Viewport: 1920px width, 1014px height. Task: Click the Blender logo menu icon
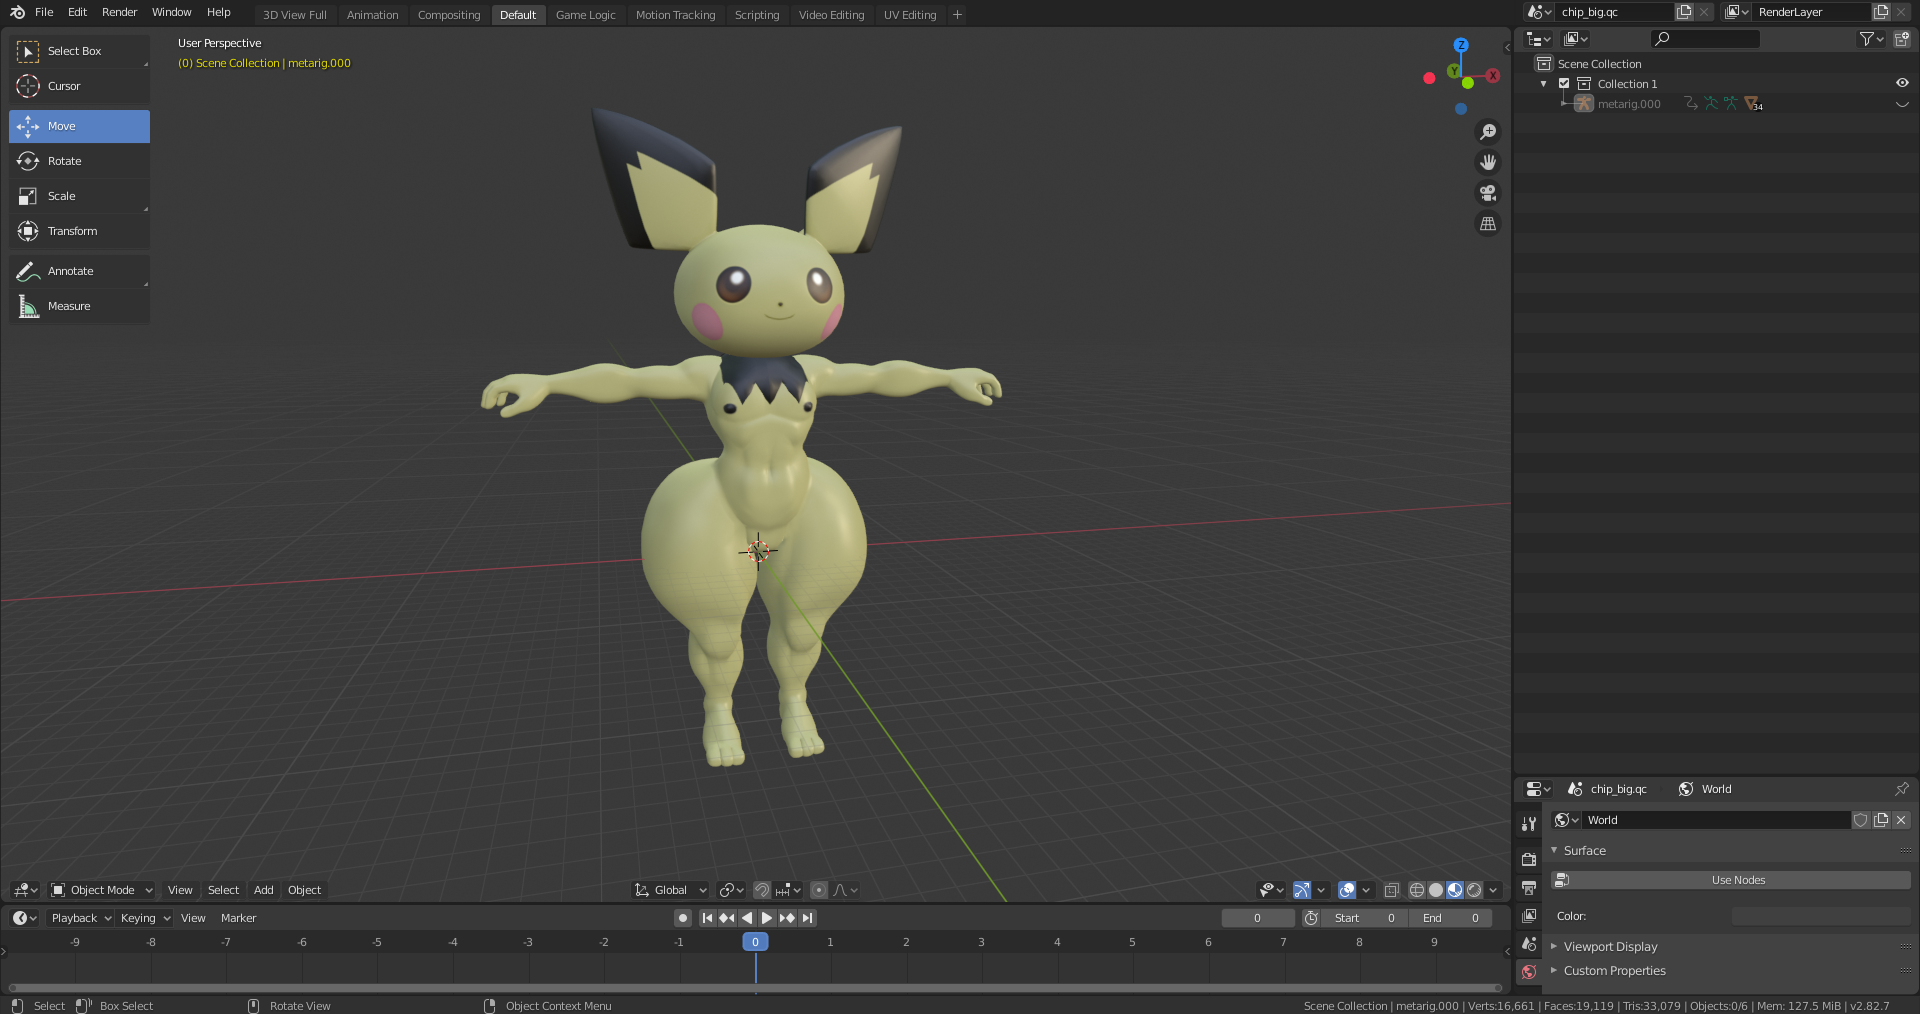[17, 13]
